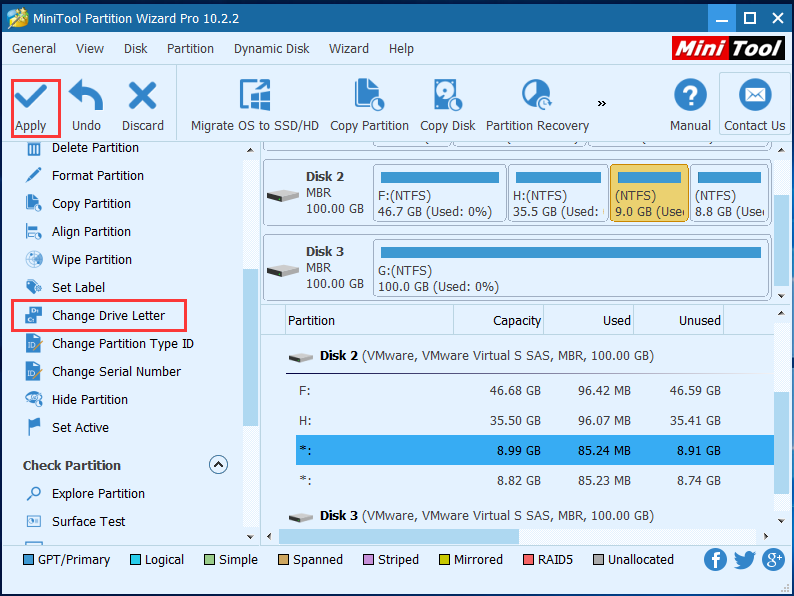Select the 8.82 GB unlettered partition row
Viewport: 794px width, 596px height.
pos(535,480)
